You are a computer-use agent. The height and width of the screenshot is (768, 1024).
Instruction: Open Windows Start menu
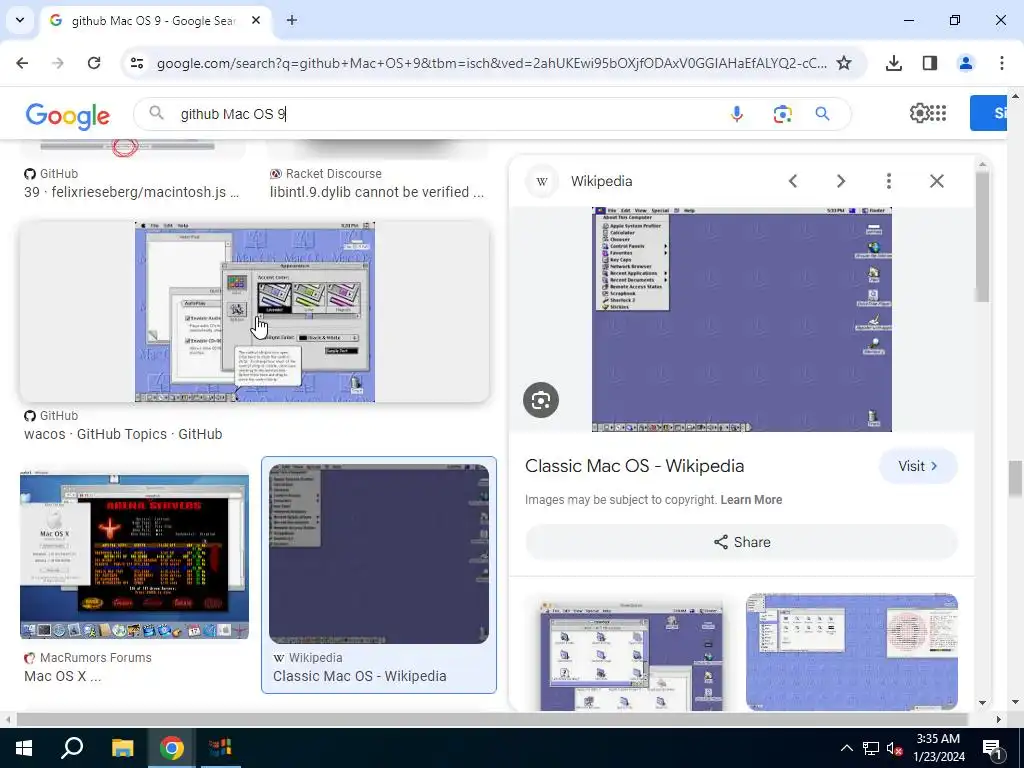[x=24, y=748]
